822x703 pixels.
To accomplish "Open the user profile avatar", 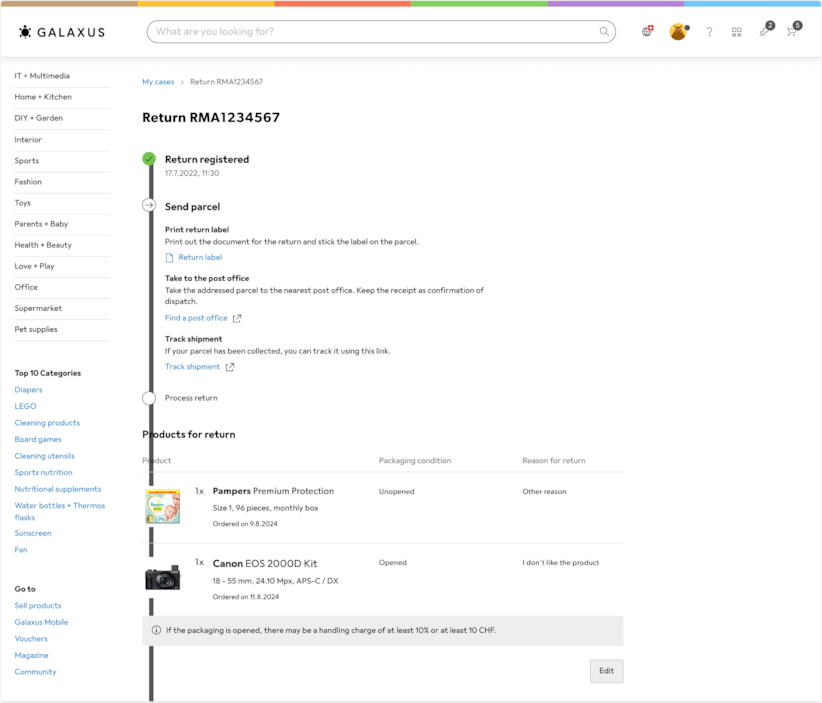I will pos(678,32).
